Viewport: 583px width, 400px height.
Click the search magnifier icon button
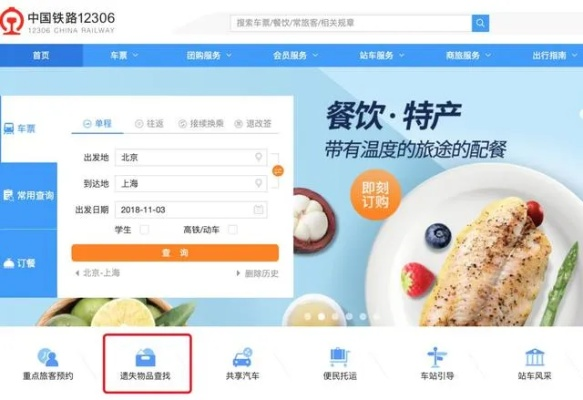tap(480, 23)
